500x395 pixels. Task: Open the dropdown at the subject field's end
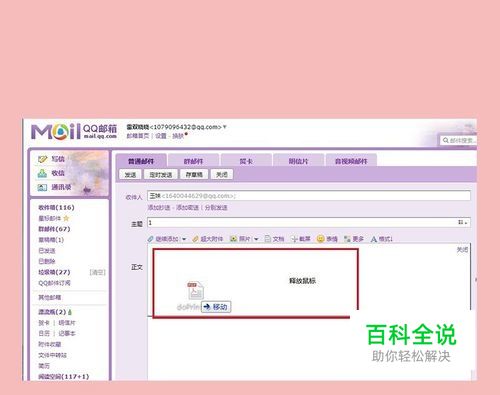coord(462,222)
